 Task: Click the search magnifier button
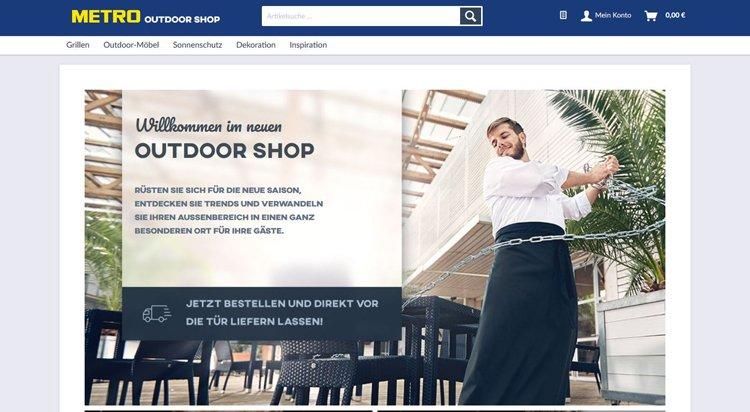(x=471, y=16)
